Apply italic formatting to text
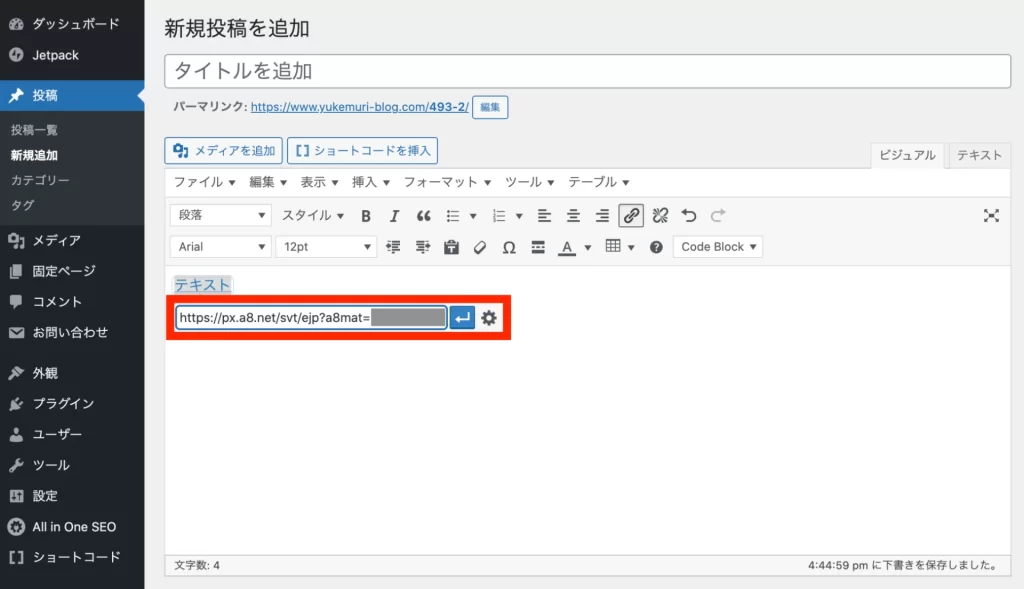The width and height of the screenshot is (1024, 589). coord(394,215)
